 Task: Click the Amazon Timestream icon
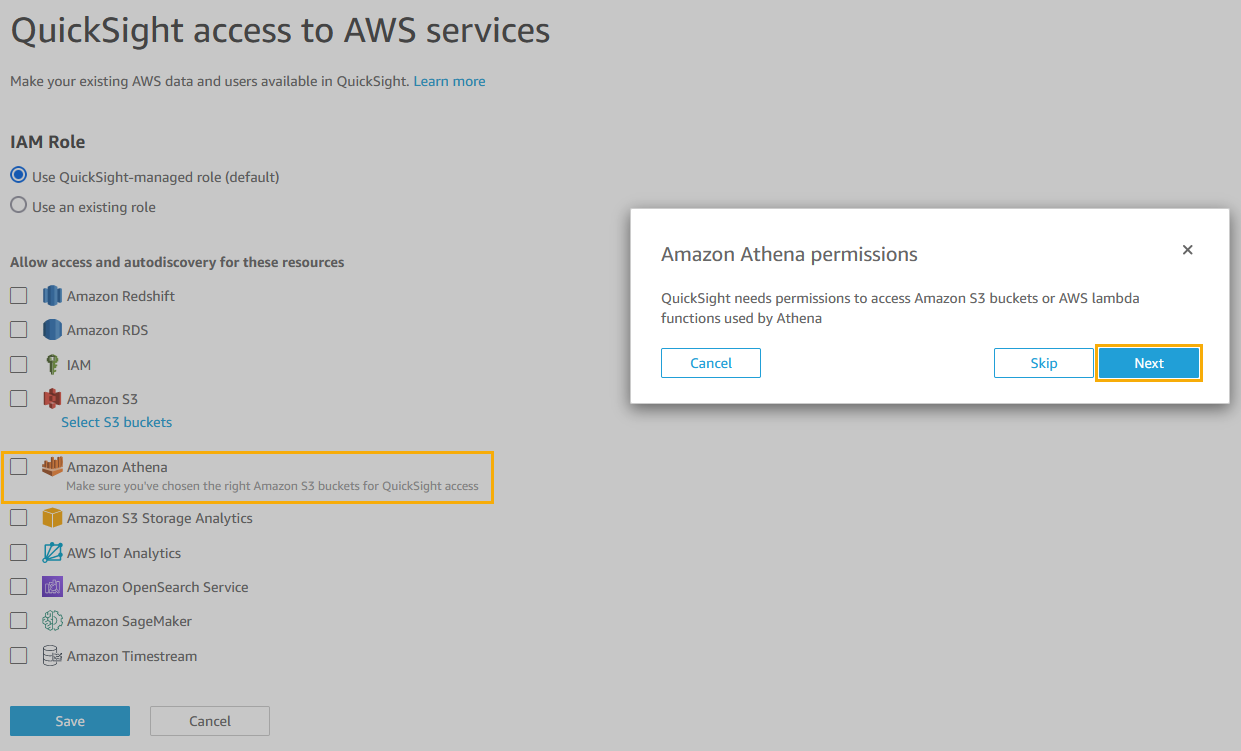(x=52, y=656)
